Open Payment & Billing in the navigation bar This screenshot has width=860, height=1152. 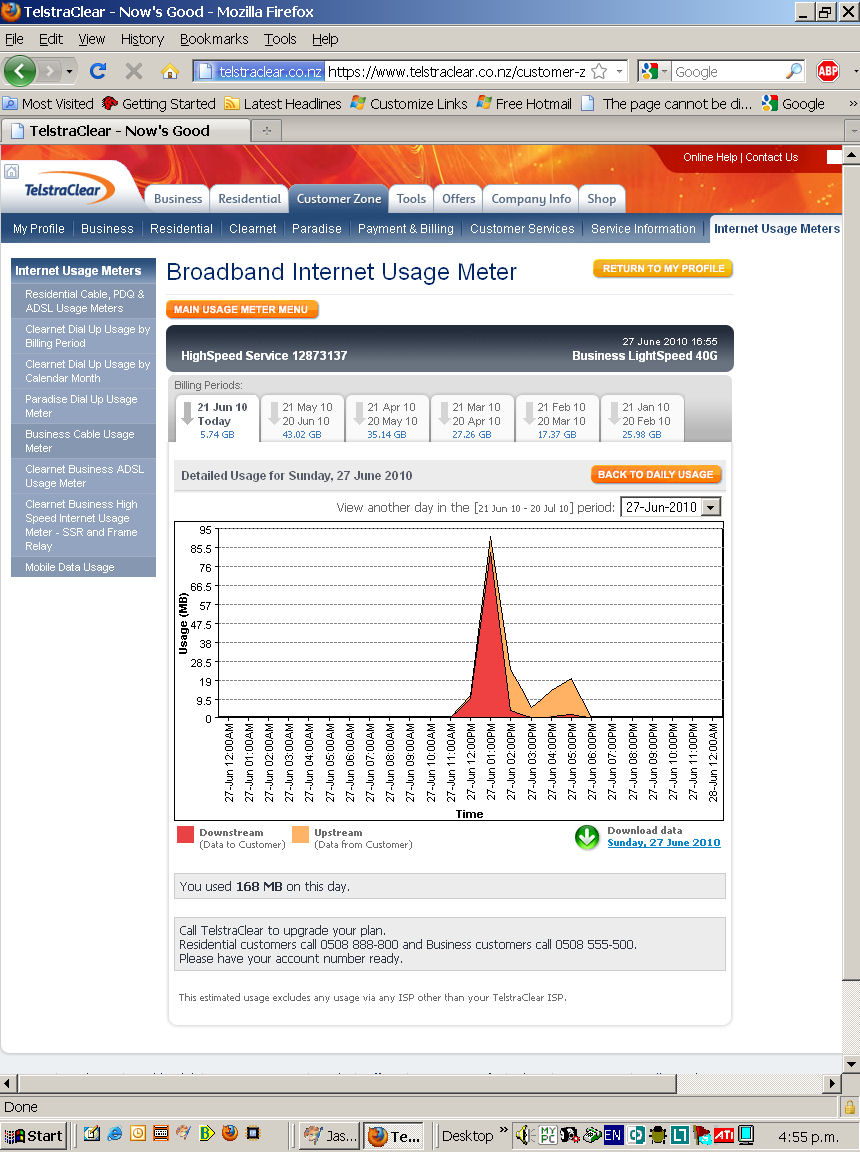[x=405, y=228]
